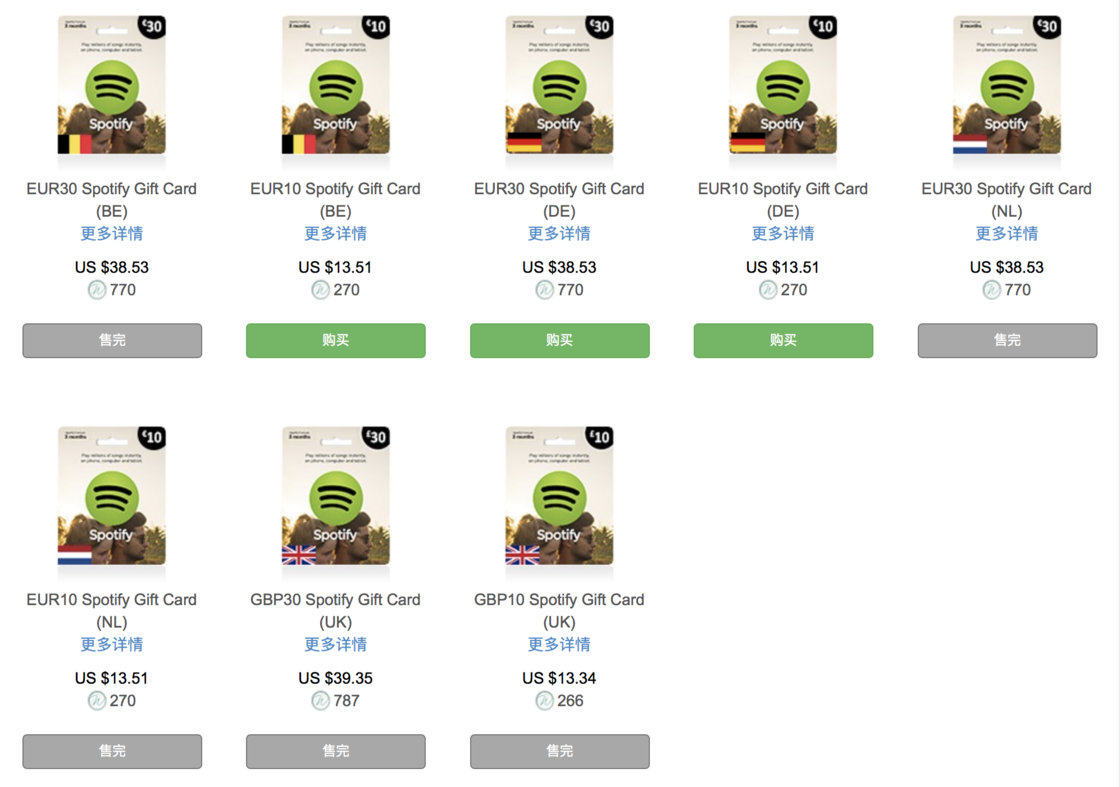Open 更多详情 for GBP10 Spotify Gift Card (UK)
The height and width of the screenshot is (787, 1120).
pos(560,644)
